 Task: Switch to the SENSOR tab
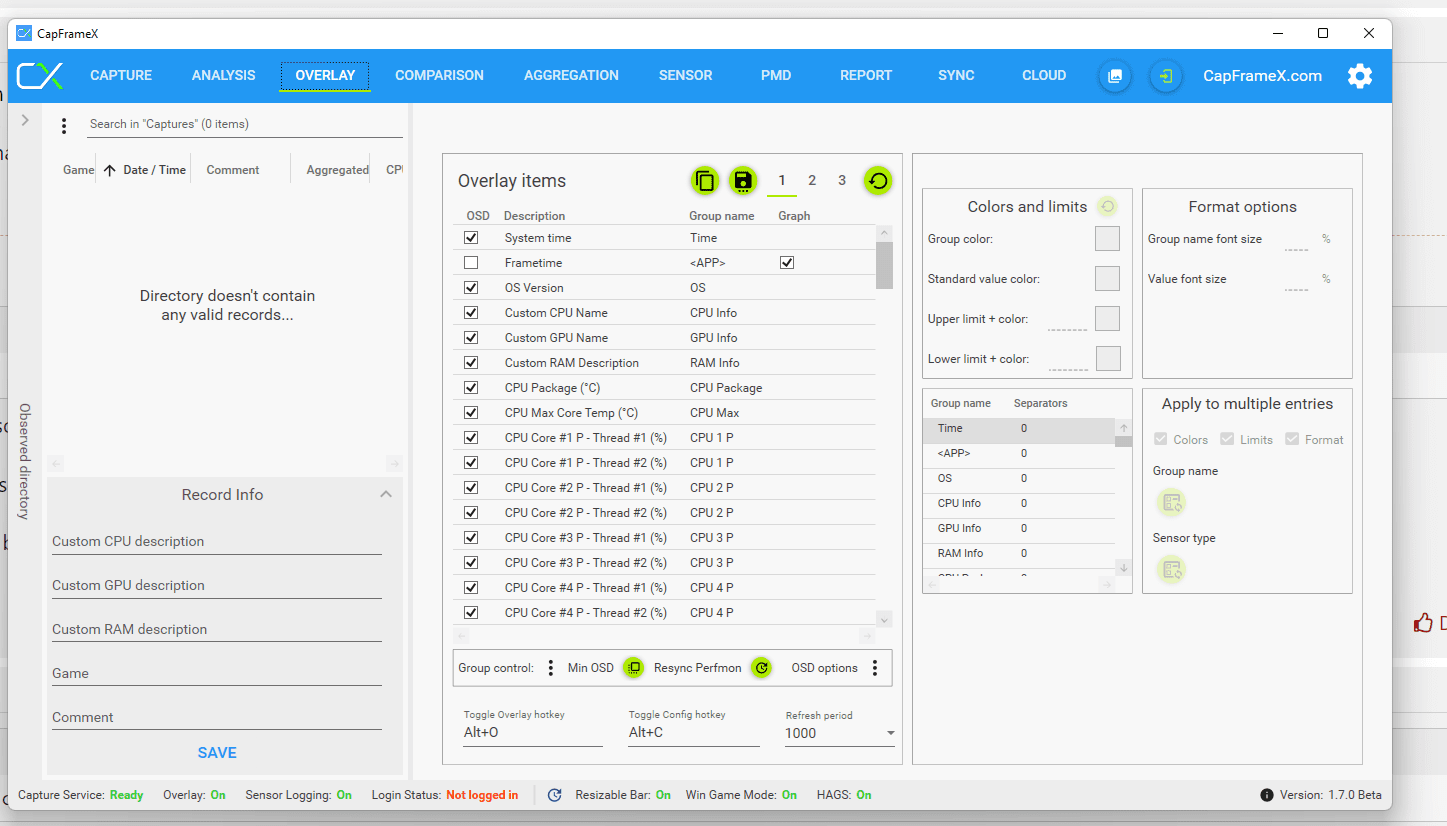686,76
